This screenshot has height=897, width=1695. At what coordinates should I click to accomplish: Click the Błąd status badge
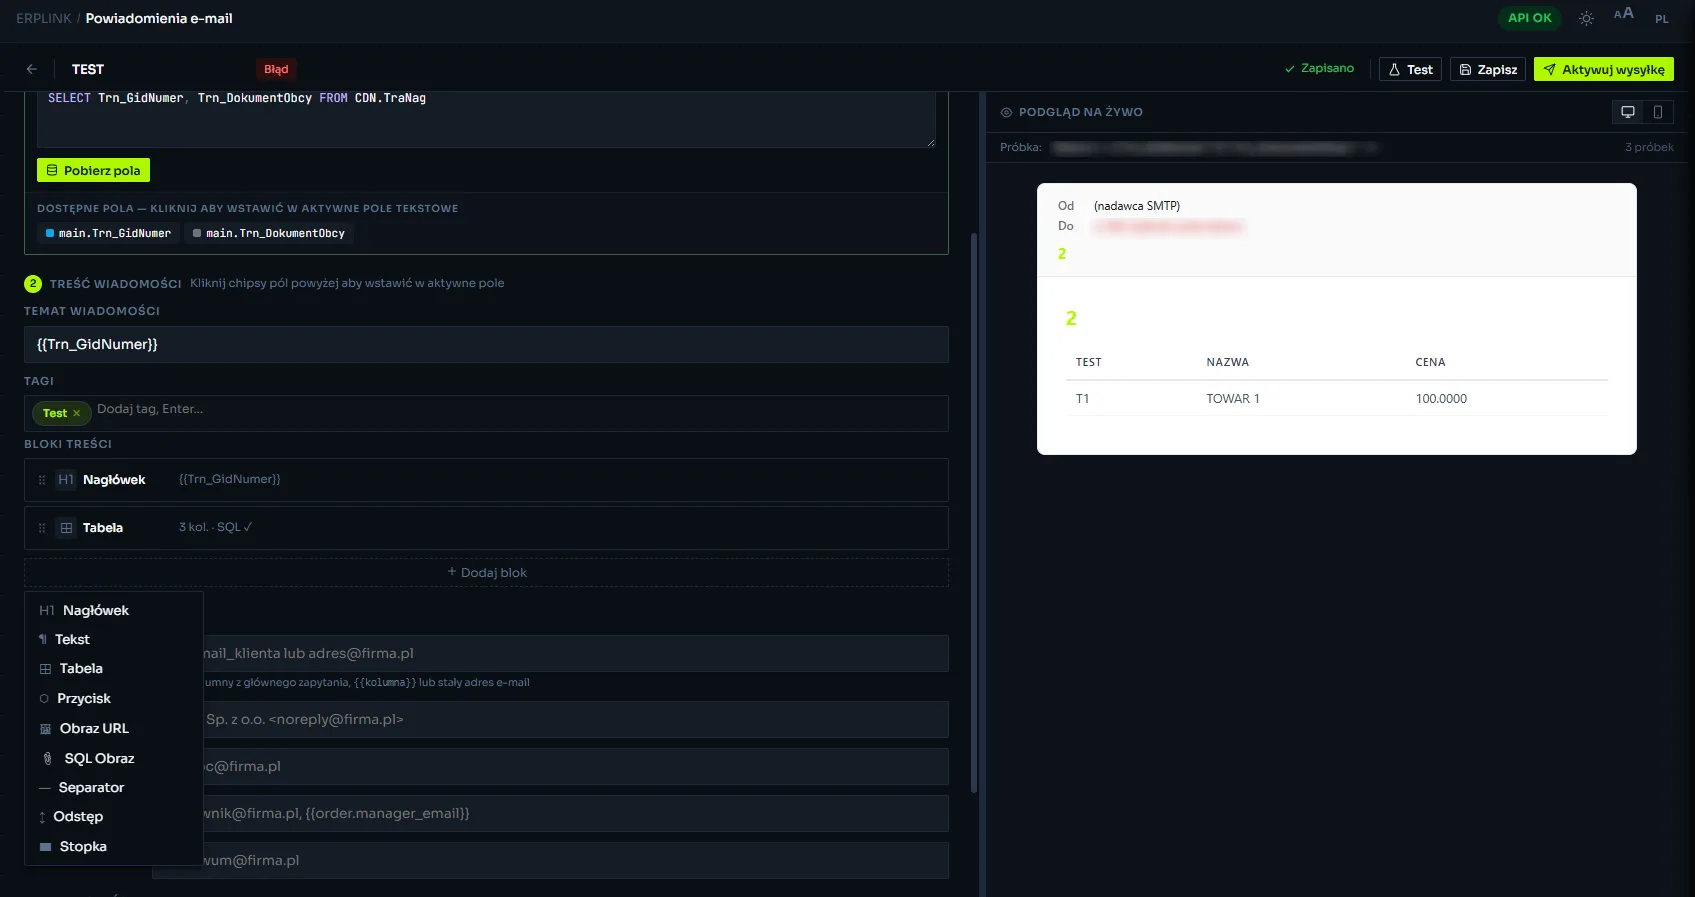(276, 69)
